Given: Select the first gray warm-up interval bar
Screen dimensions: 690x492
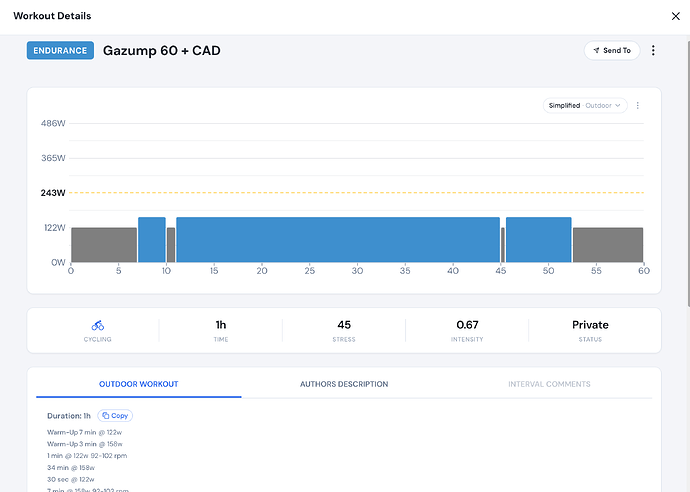Looking at the screenshot, I should [x=104, y=245].
